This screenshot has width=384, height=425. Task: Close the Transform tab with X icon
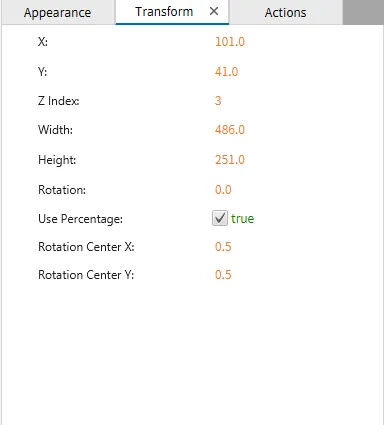(x=214, y=11)
